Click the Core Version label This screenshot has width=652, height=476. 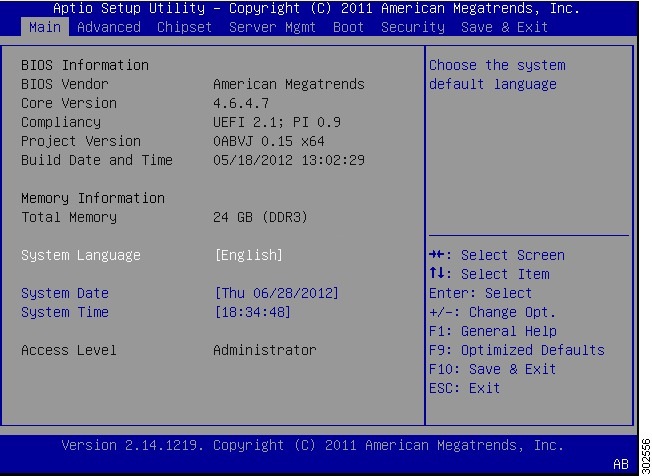click(69, 103)
